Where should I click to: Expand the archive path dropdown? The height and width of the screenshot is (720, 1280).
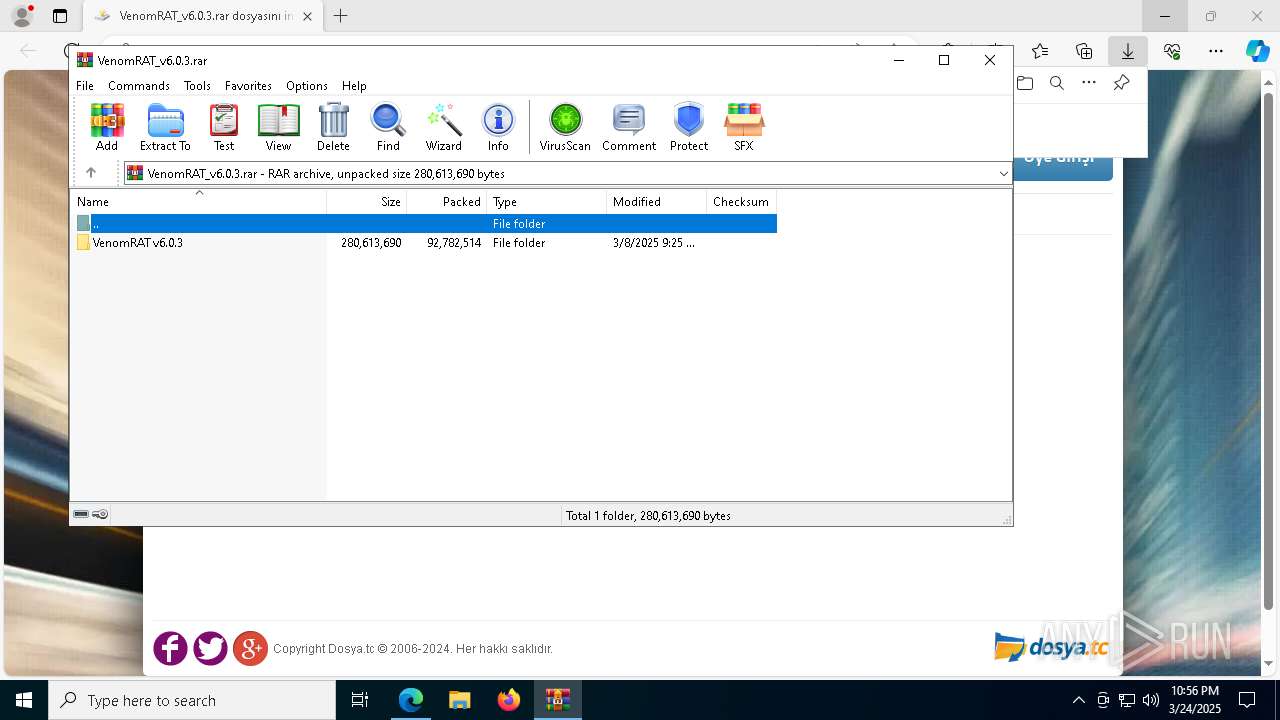[1003, 174]
